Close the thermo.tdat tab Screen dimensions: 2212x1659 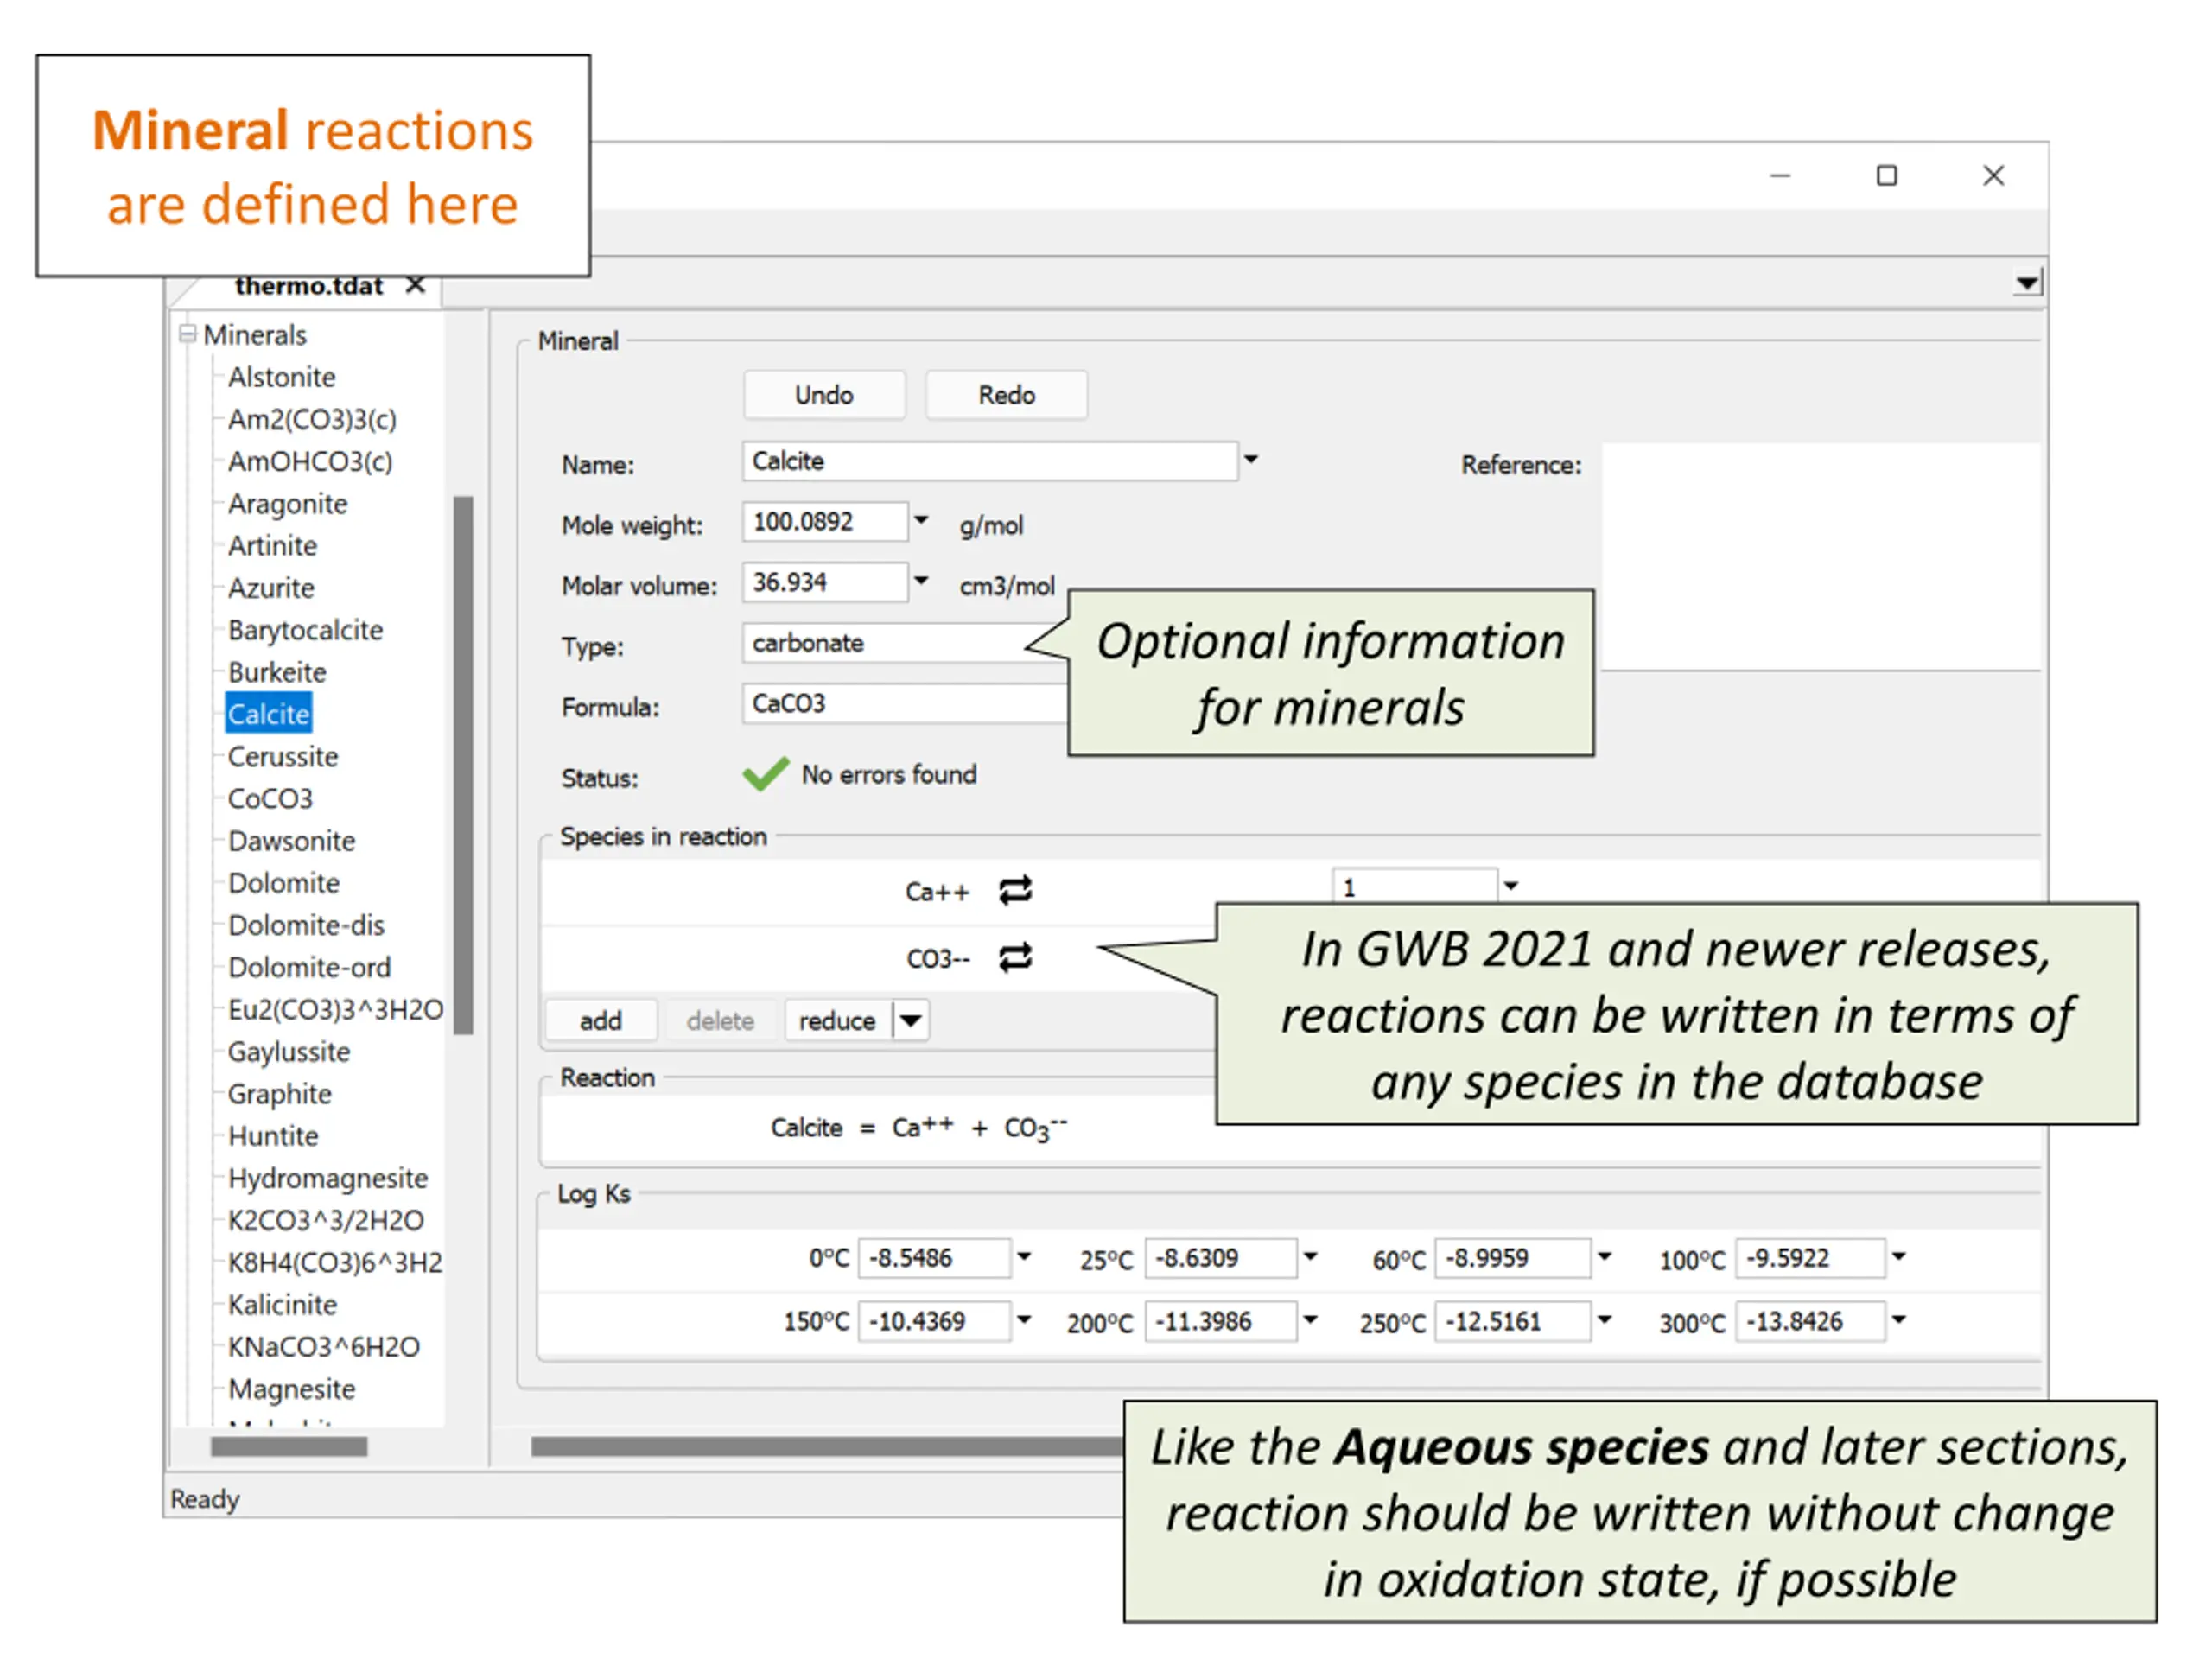point(416,286)
